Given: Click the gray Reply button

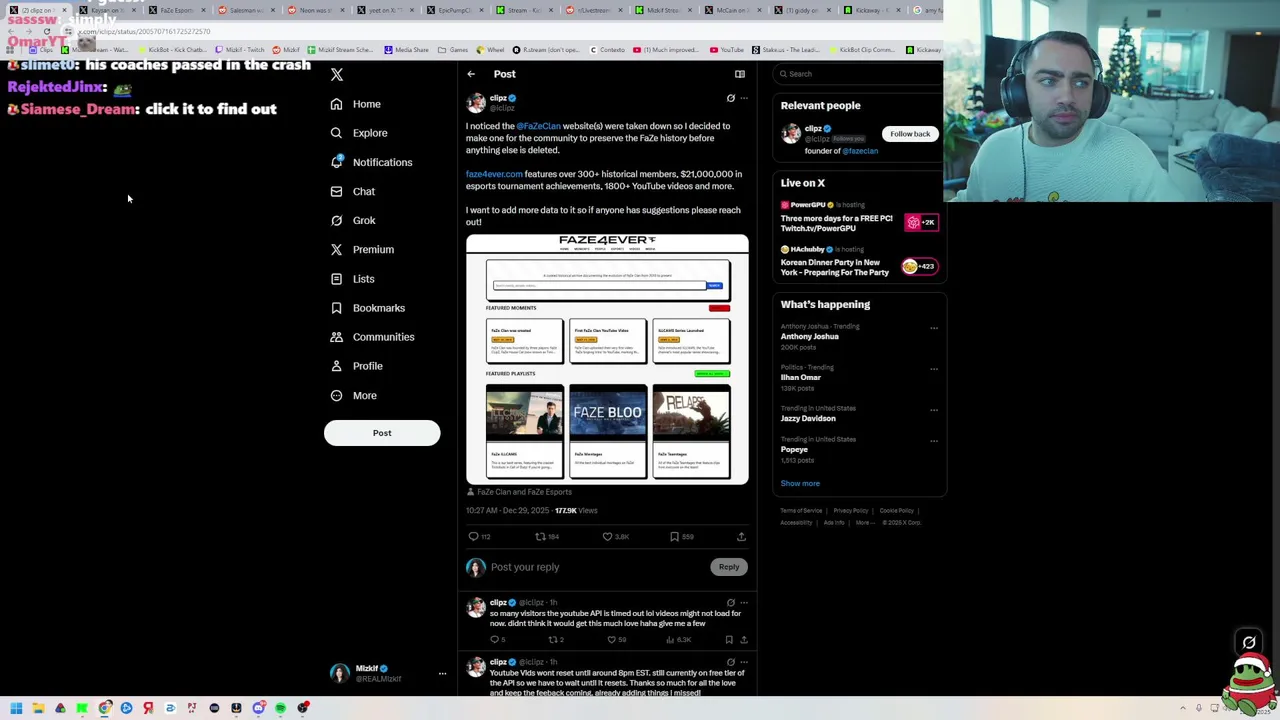Looking at the screenshot, I should [729, 567].
